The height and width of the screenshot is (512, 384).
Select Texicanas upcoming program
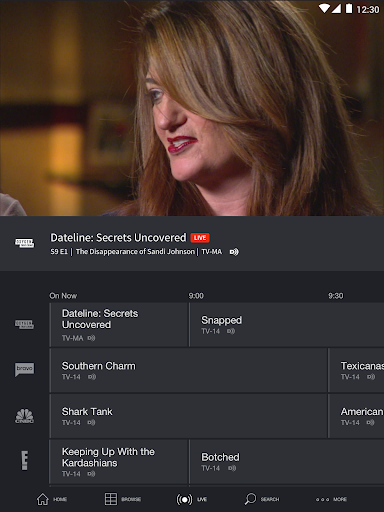[356, 370]
